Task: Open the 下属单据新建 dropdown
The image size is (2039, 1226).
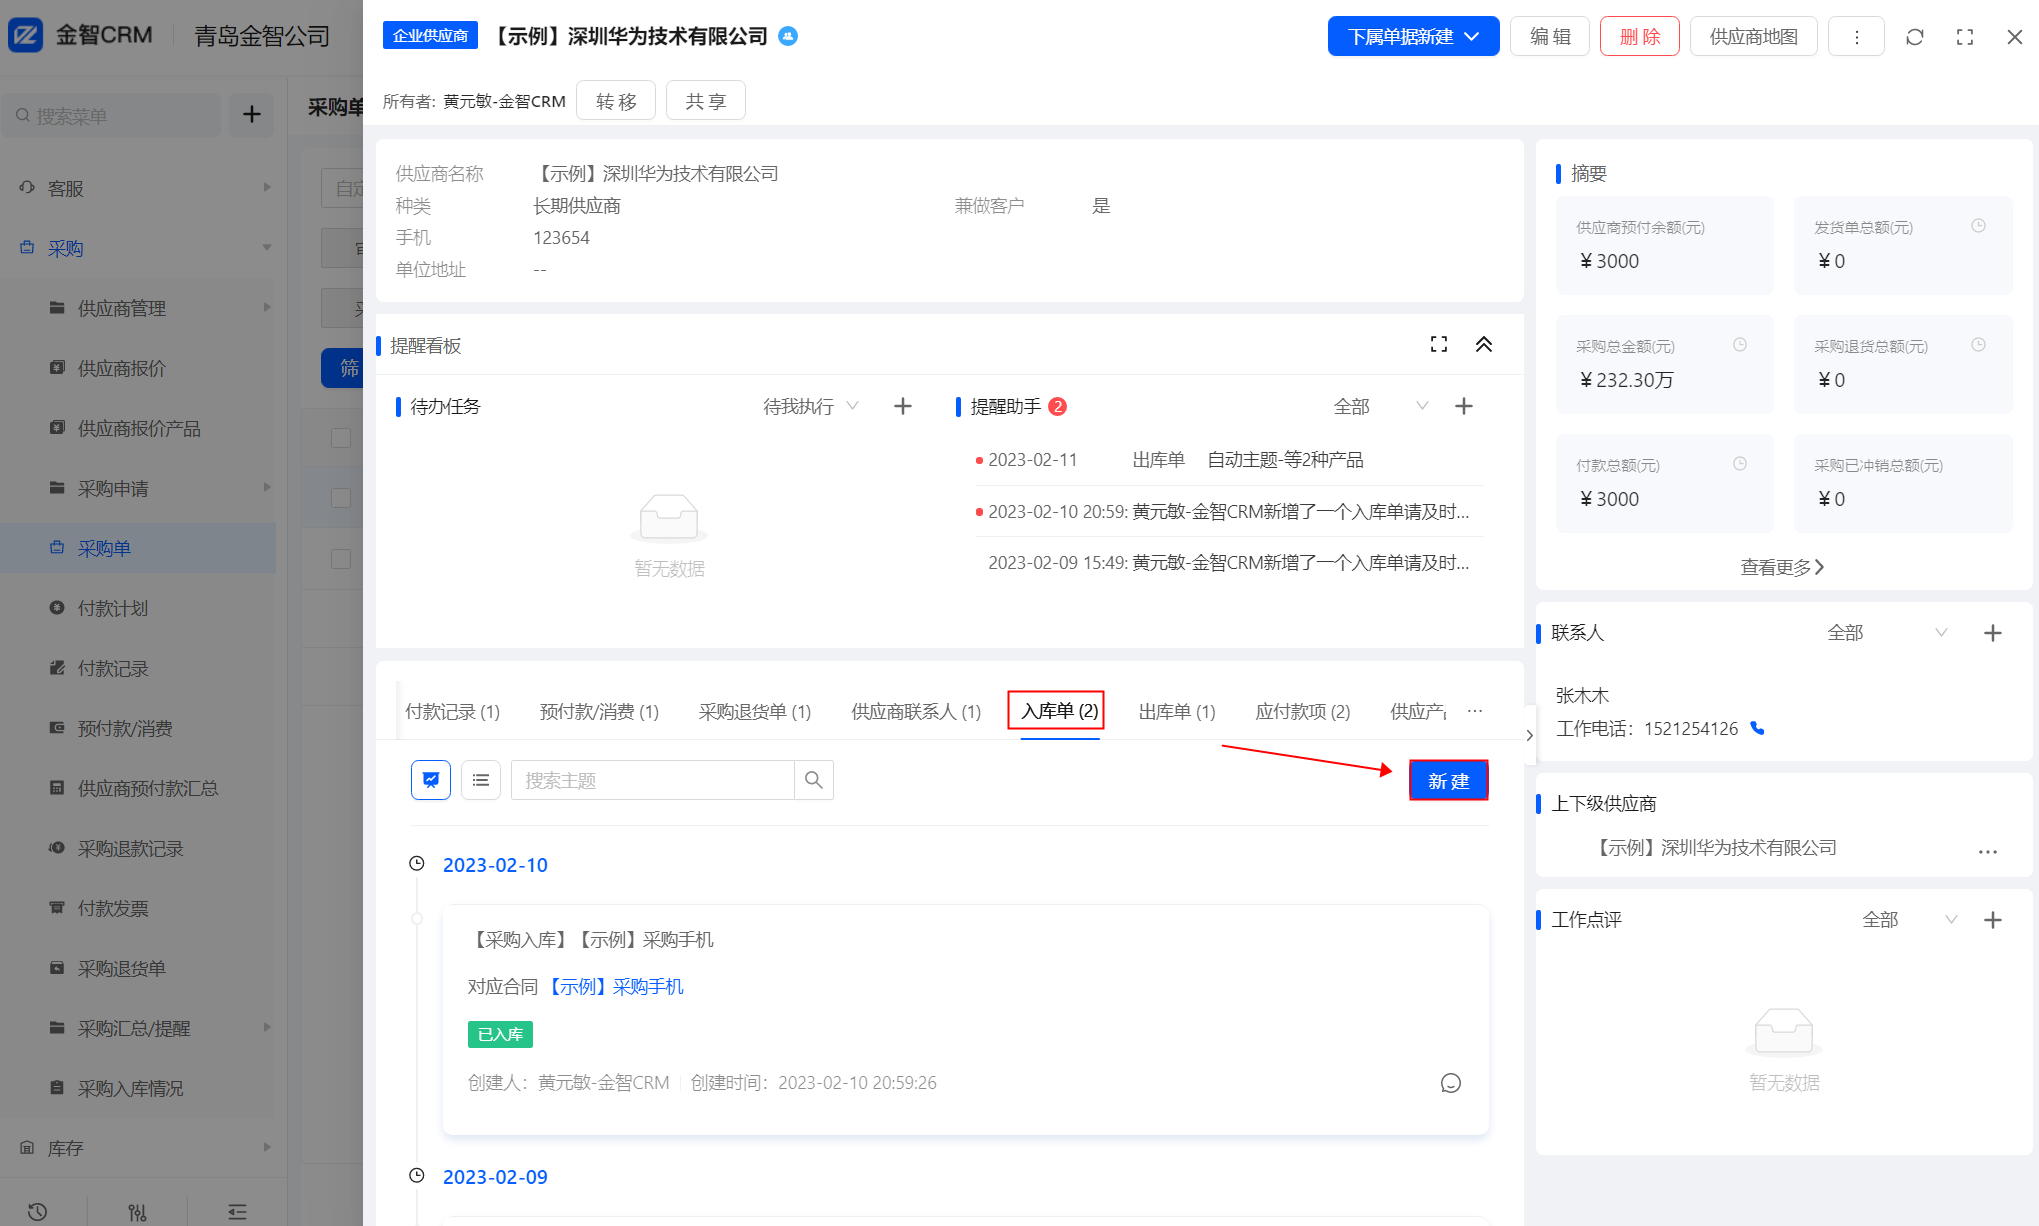Action: tap(1413, 37)
